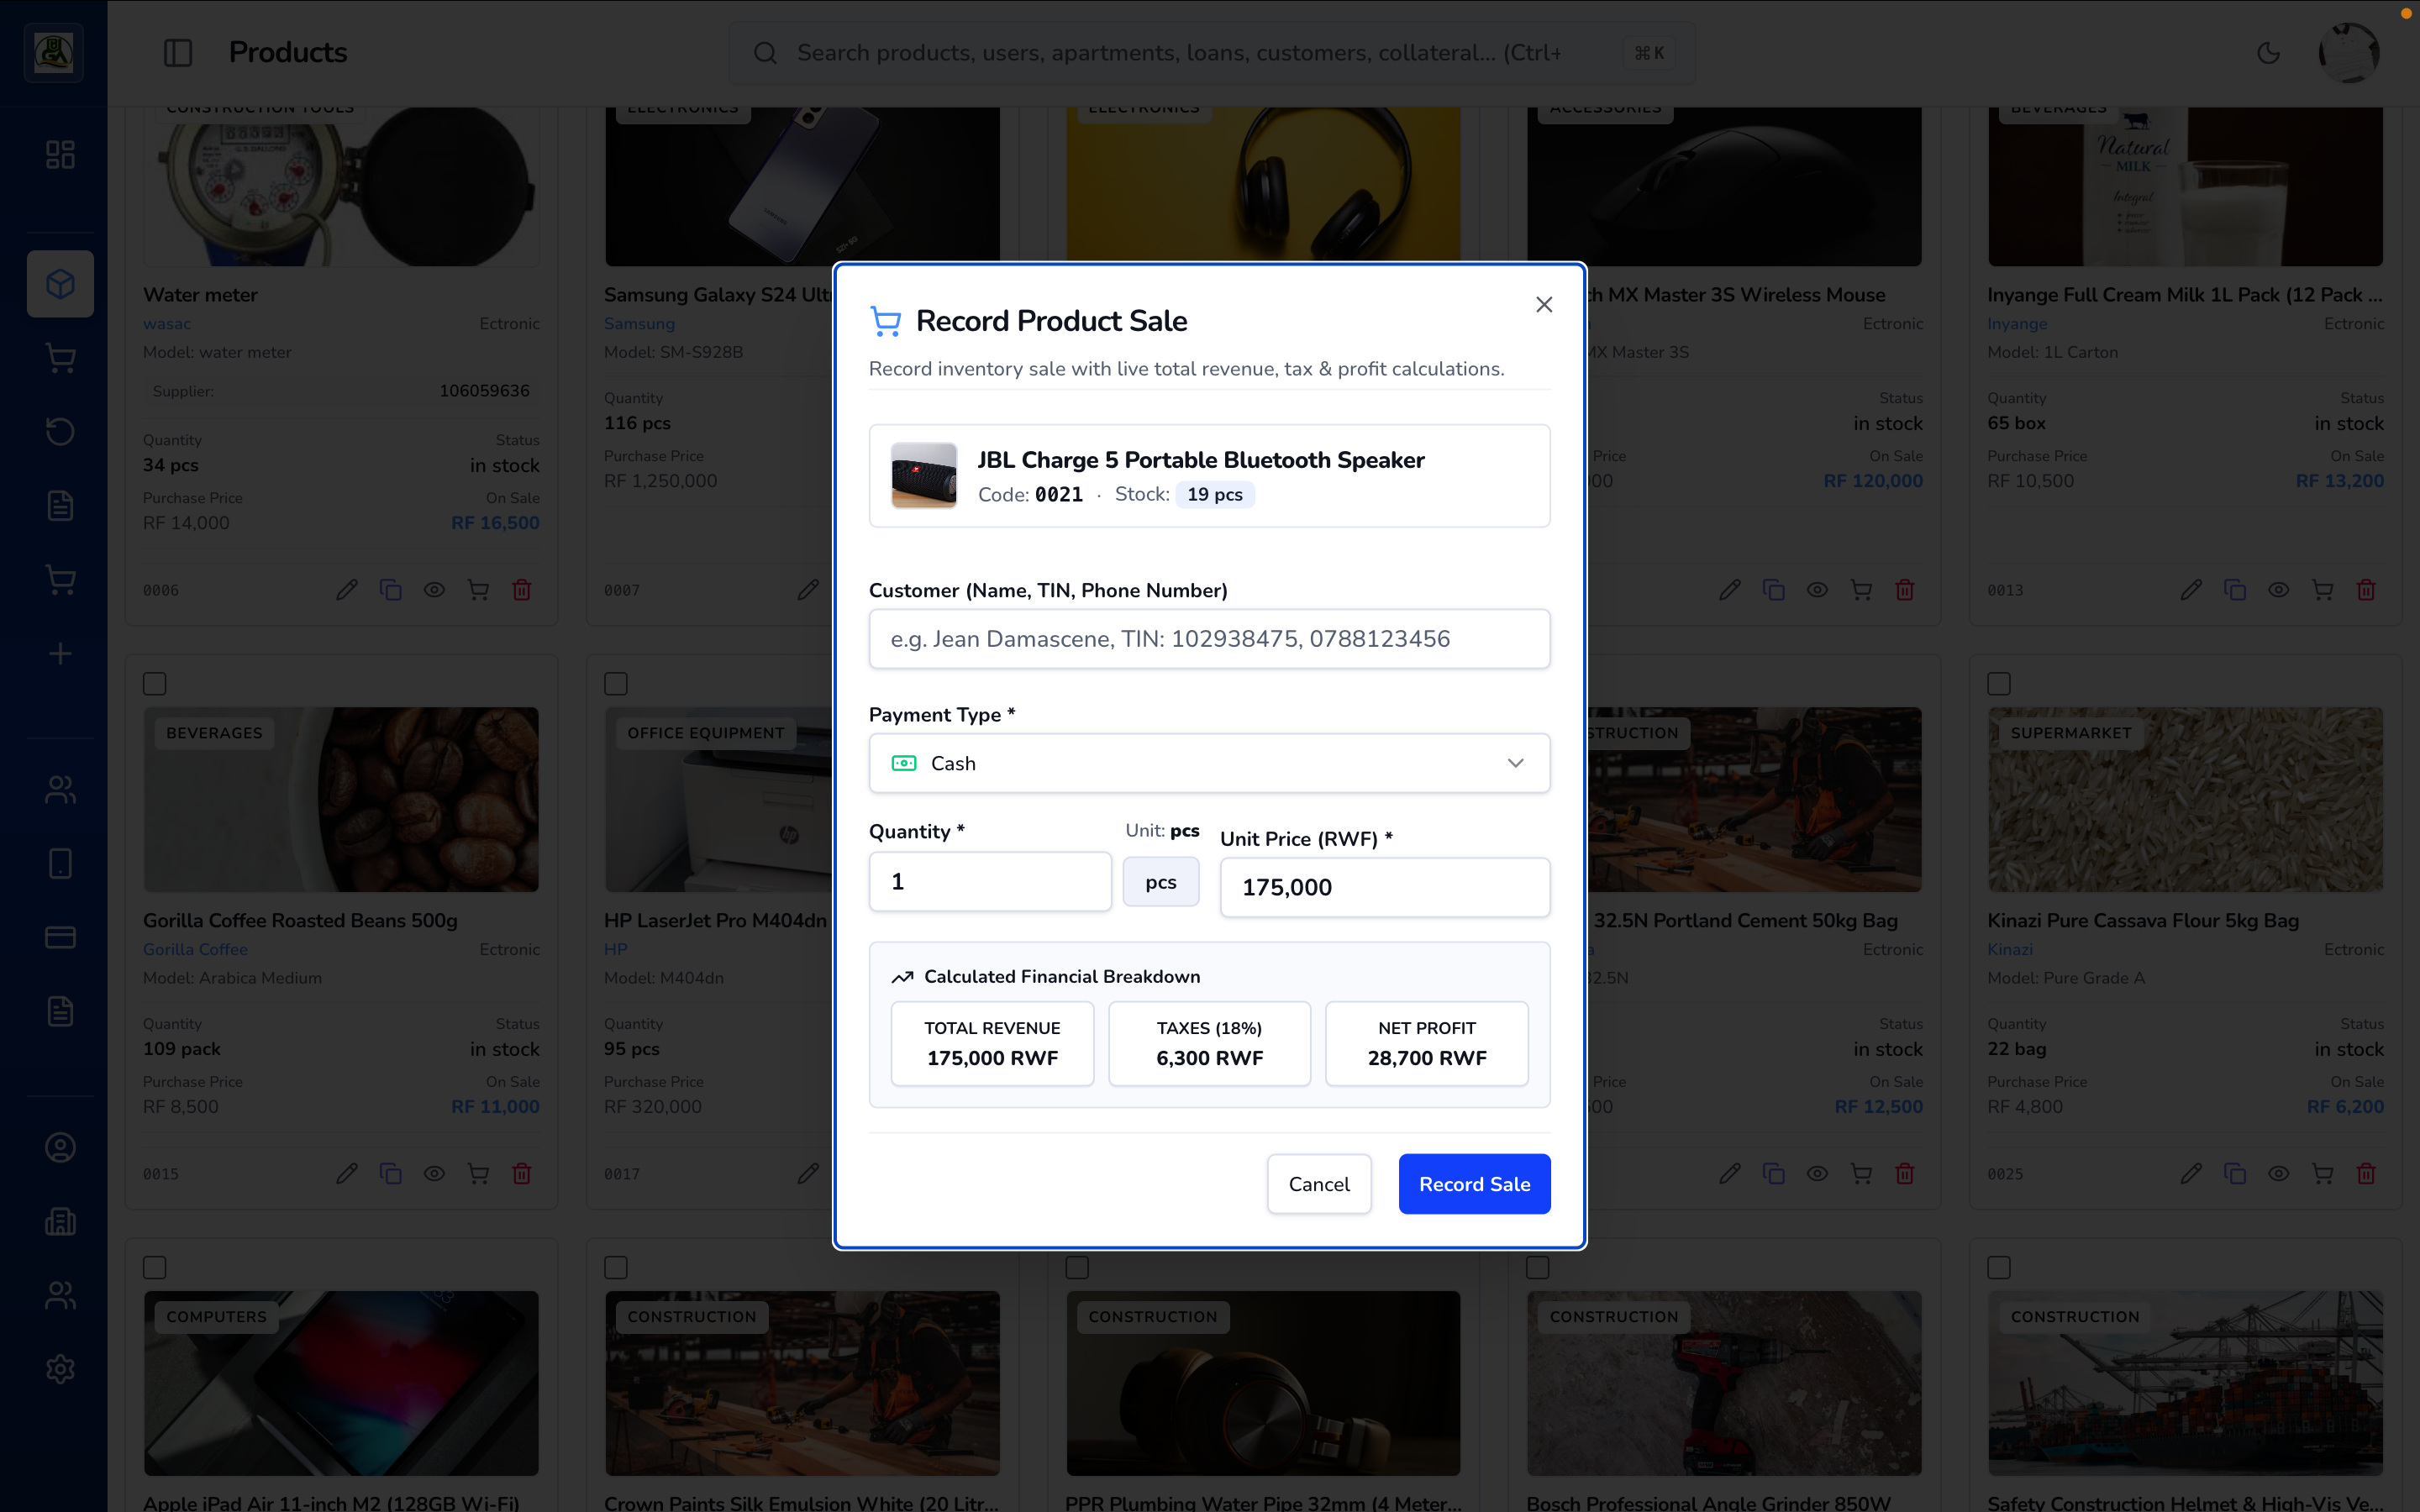2420x1512 pixels.
Task: Select the Kinazi Cassava Flour checkbox
Action: coord(1999,684)
